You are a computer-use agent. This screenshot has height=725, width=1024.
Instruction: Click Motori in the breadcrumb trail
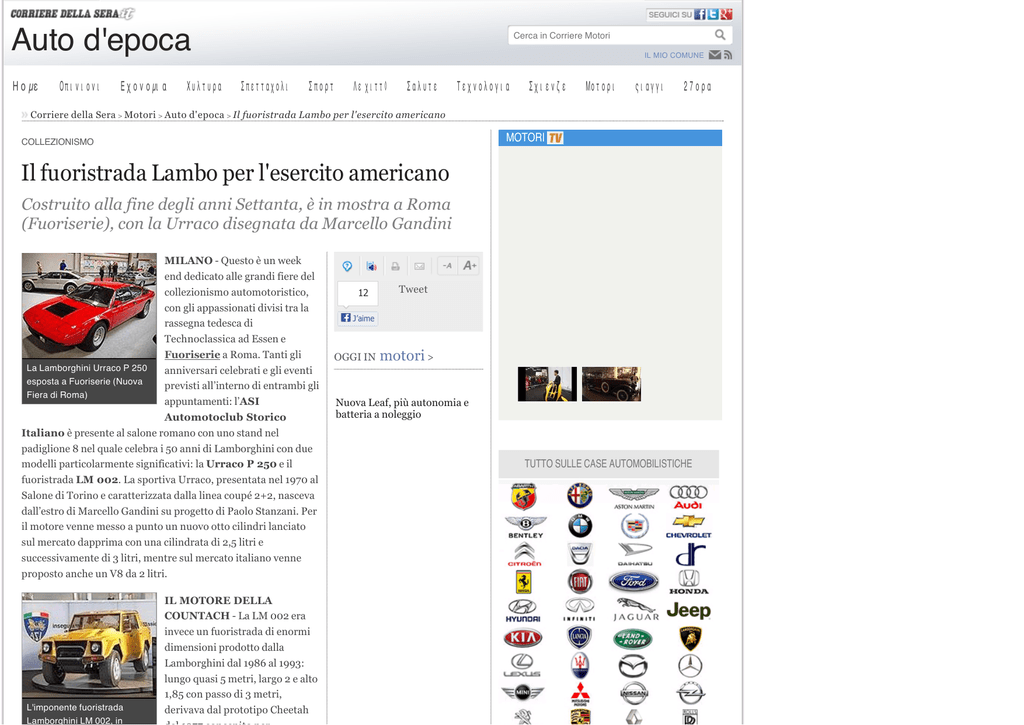(x=140, y=114)
